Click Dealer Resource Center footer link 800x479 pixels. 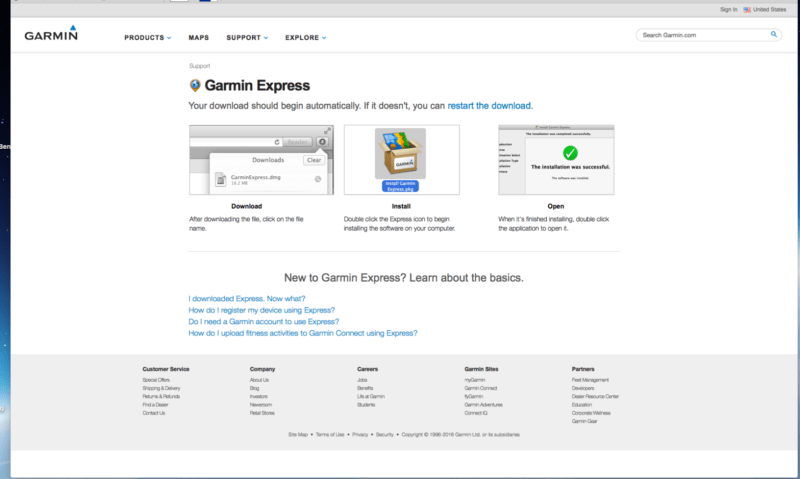[595, 396]
